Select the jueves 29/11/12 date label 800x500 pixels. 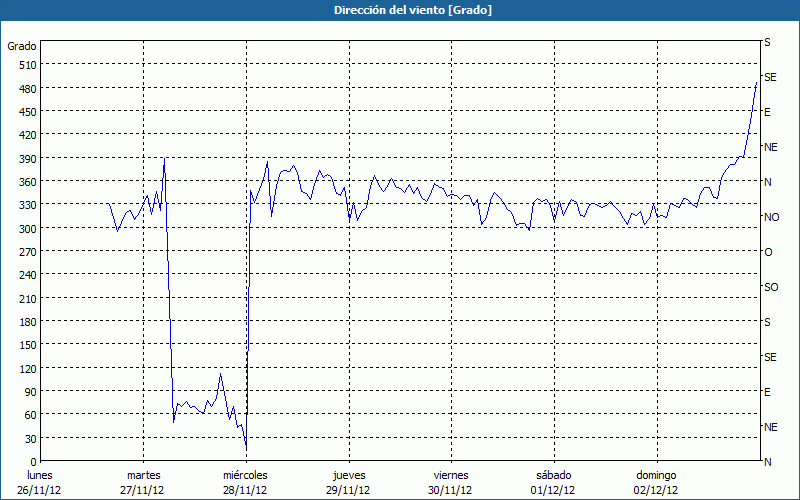pos(348,482)
